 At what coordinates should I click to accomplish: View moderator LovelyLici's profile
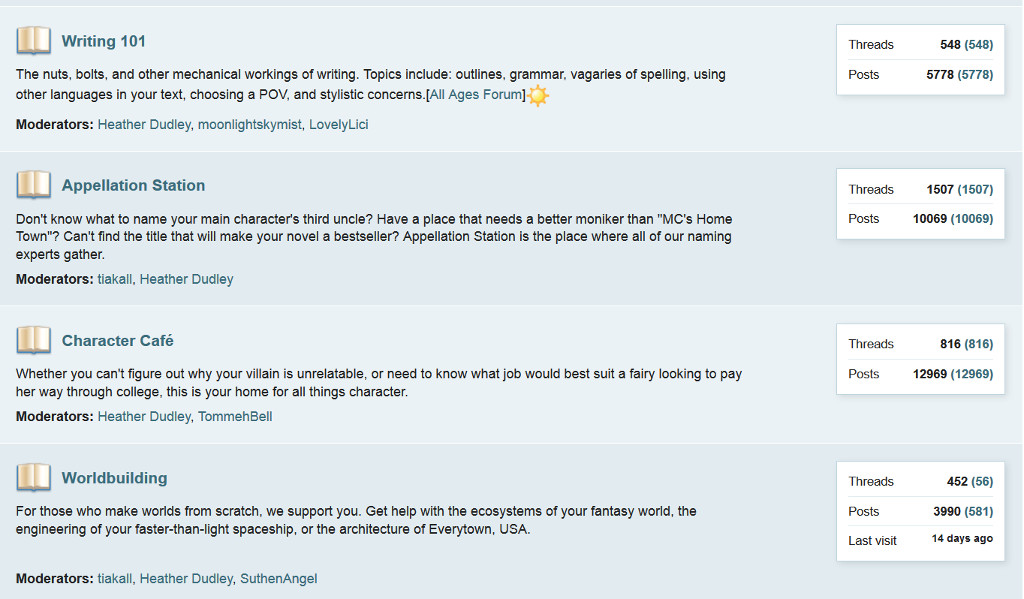coord(338,125)
